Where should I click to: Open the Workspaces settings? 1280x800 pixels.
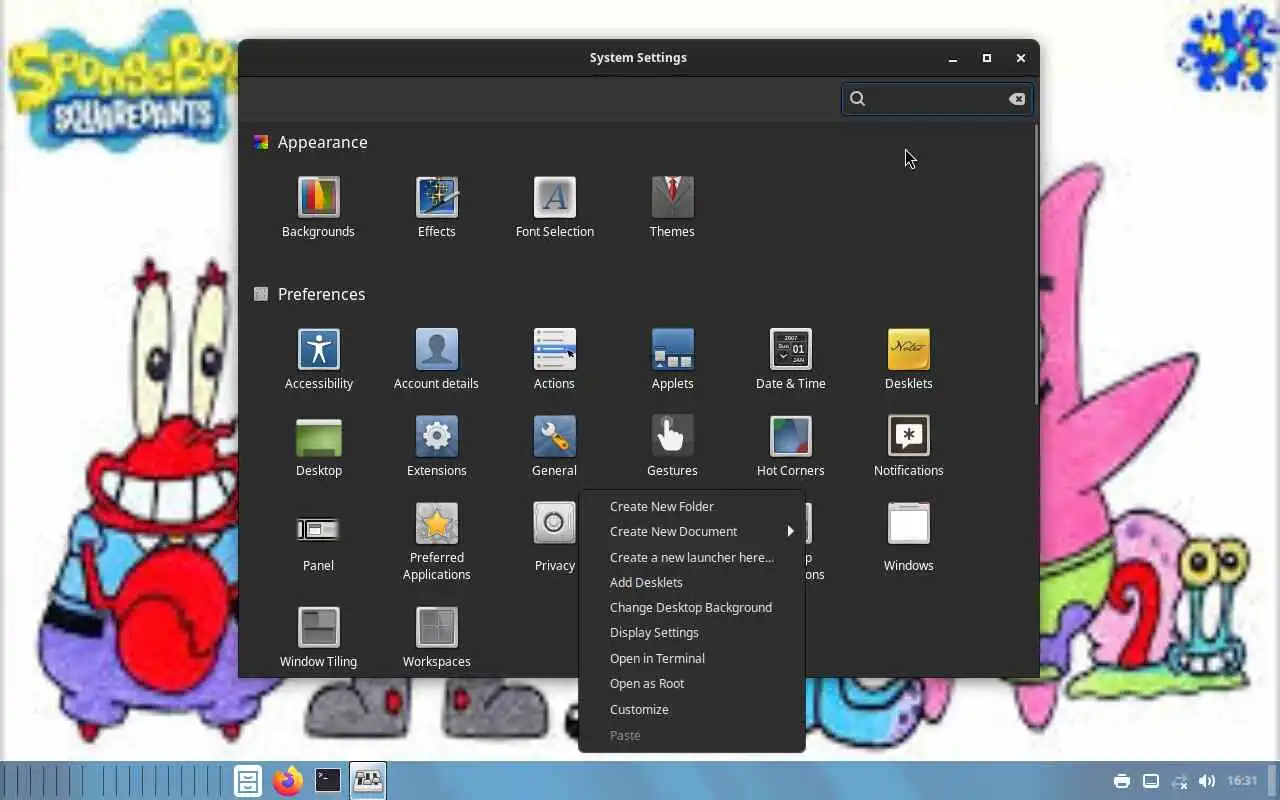(x=437, y=637)
